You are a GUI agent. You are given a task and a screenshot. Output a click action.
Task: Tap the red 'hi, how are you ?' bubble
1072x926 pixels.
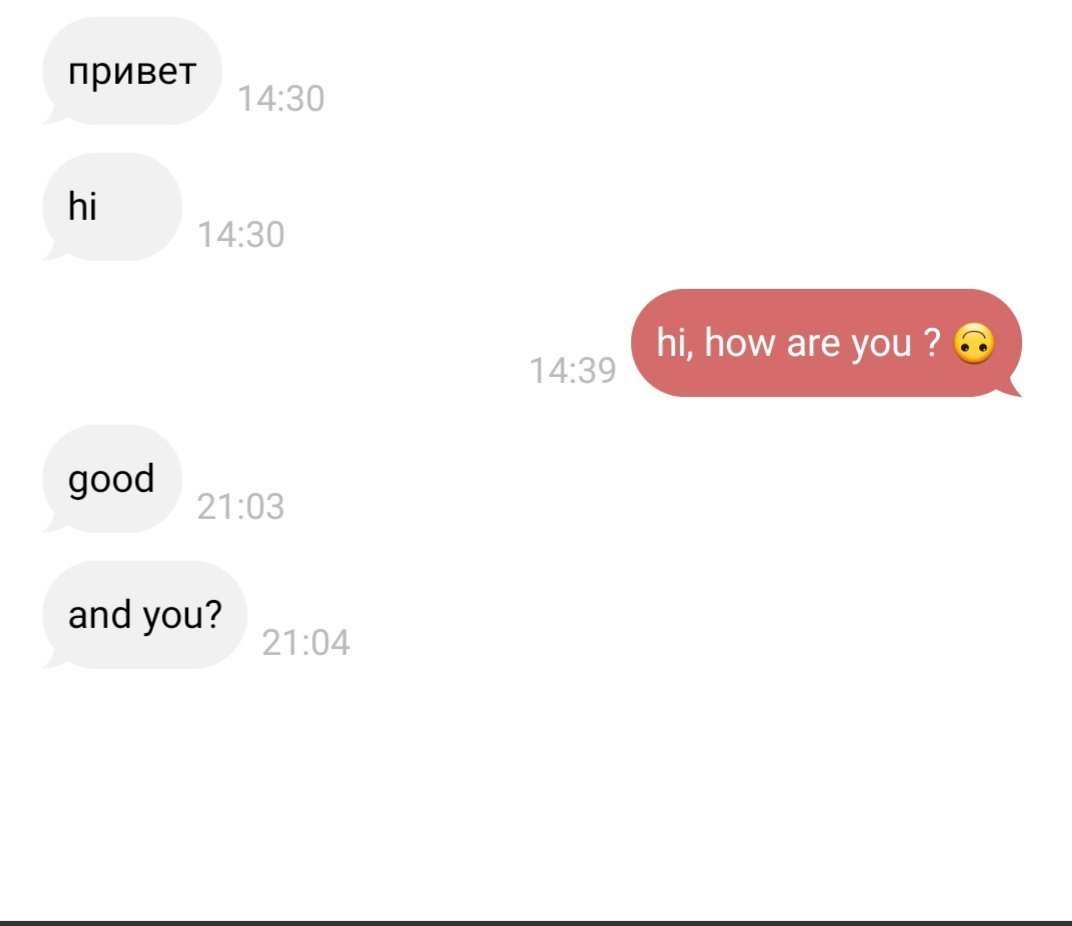[826, 343]
